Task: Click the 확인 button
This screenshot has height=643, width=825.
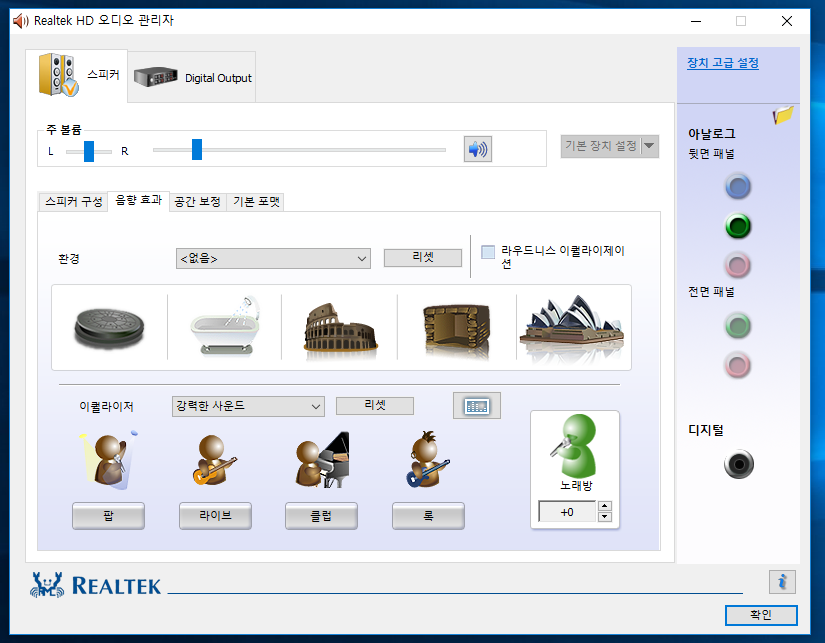Action: (761, 615)
